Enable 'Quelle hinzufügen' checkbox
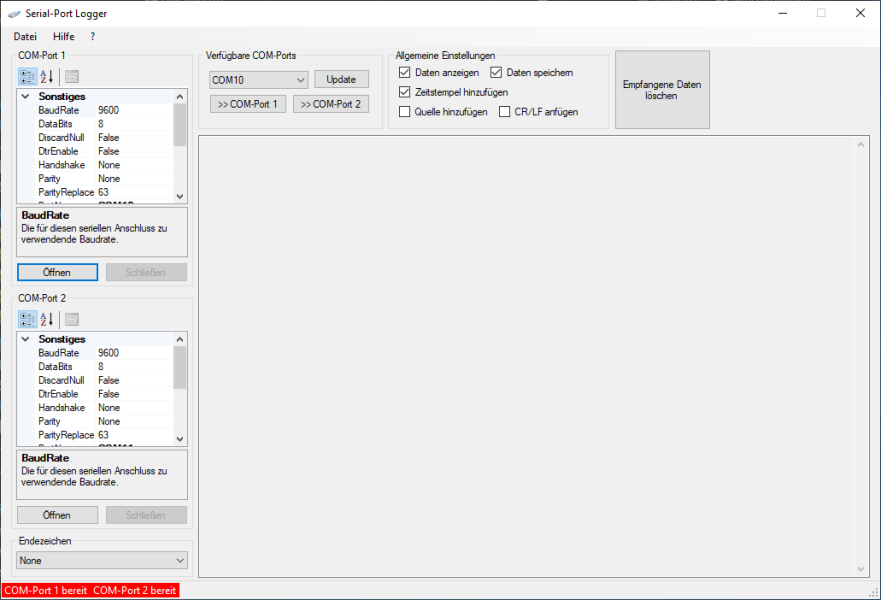 click(405, 112)
